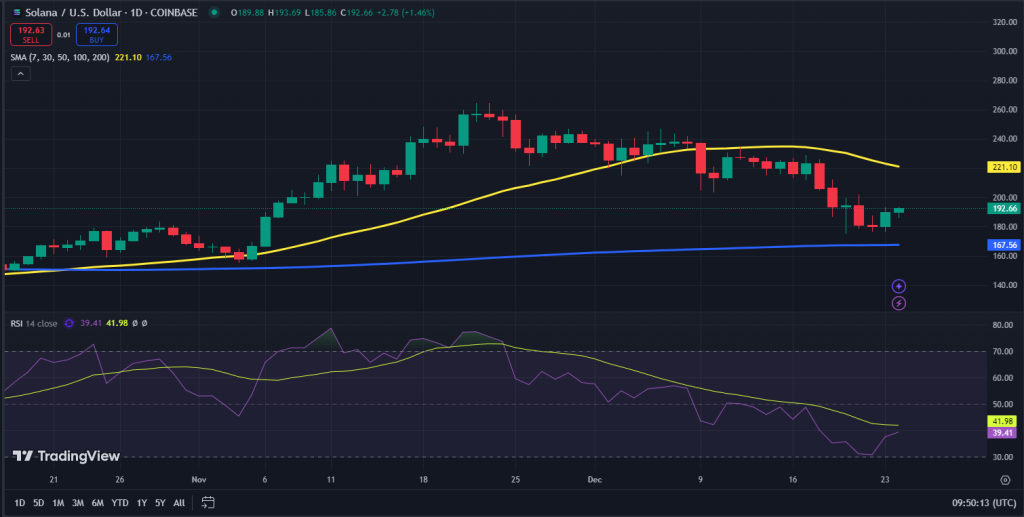Select the 1M time range

point(58,503)
